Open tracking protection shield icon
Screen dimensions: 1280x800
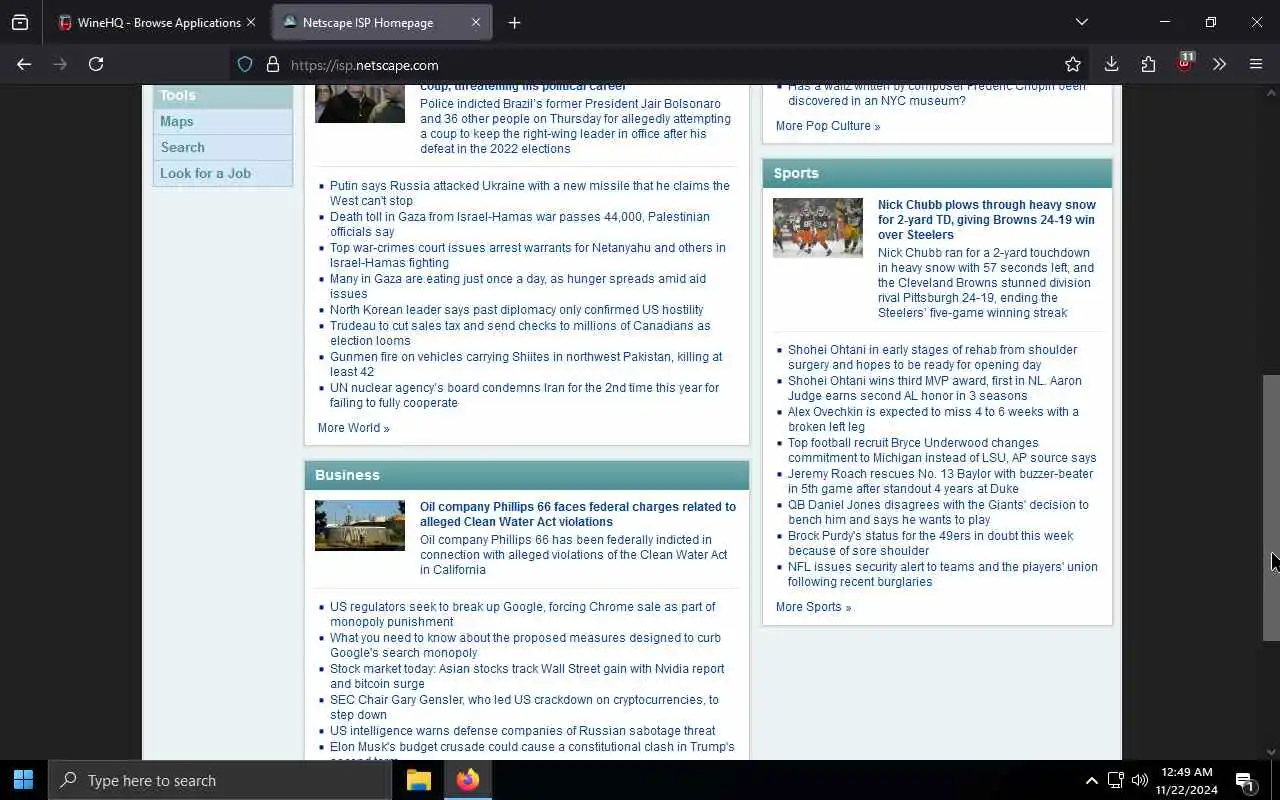pos(245,64)
